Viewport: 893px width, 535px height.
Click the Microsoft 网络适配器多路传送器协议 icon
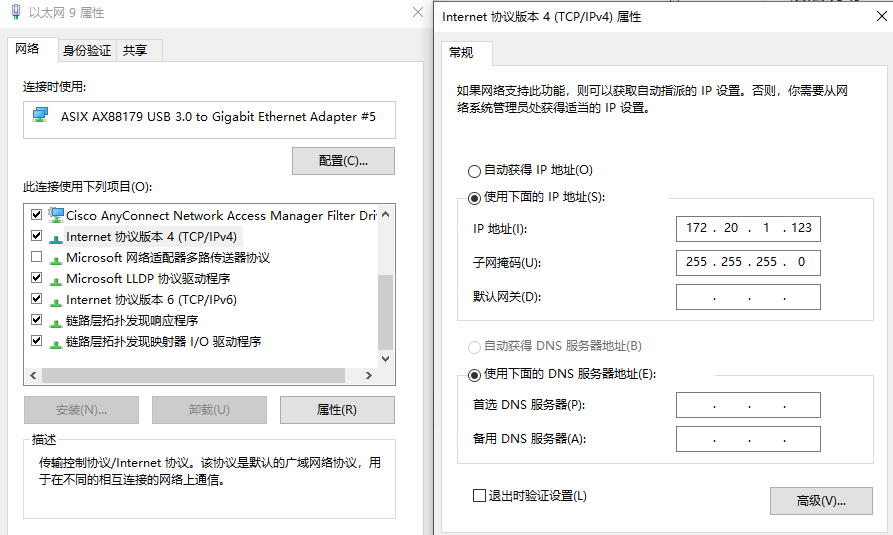click(56, 259)
